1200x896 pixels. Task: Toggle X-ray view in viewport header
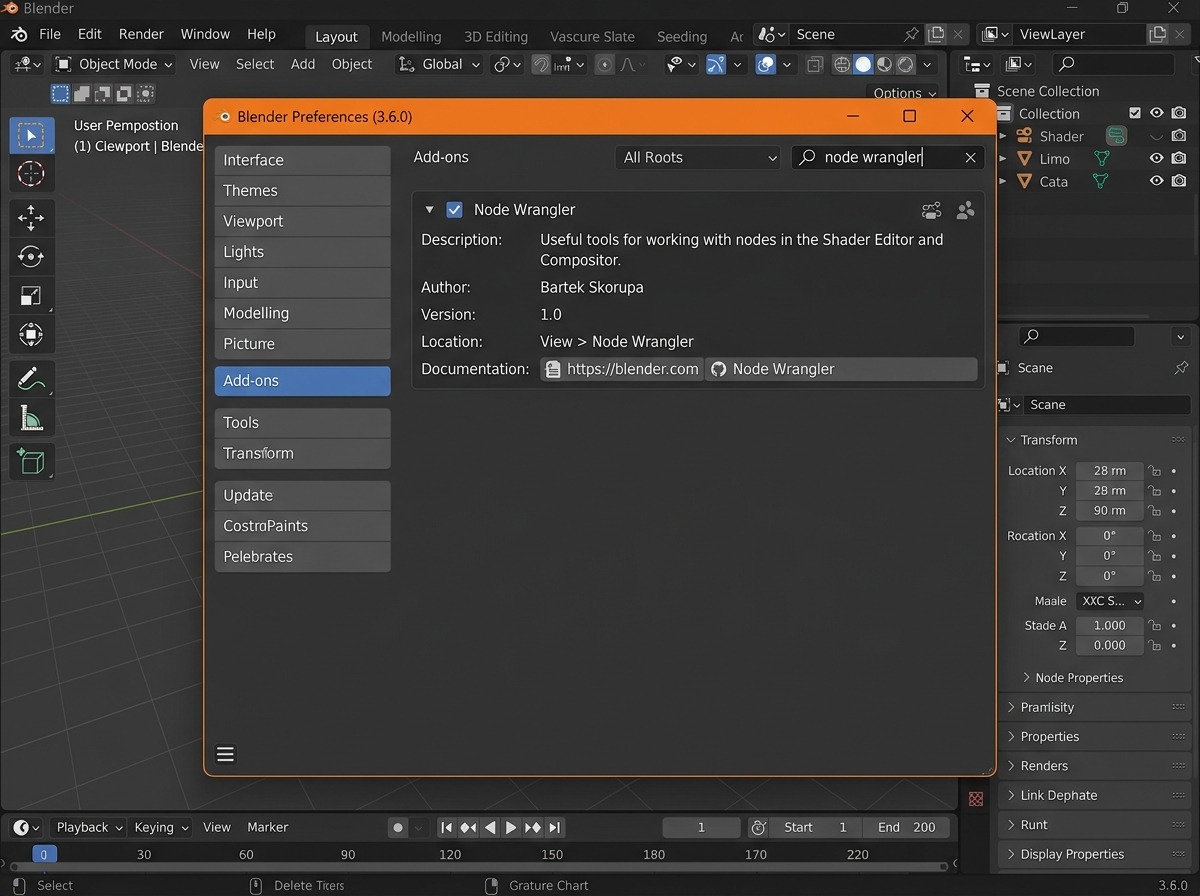[x=815, y=64]
